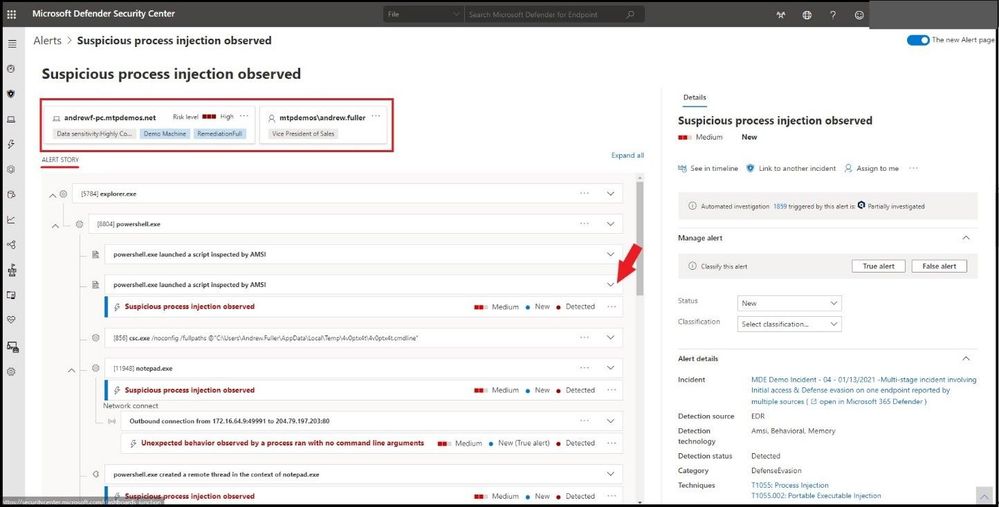Click open in Microsoft 365 Defender

pyautogui.click(x=868, y=402)
